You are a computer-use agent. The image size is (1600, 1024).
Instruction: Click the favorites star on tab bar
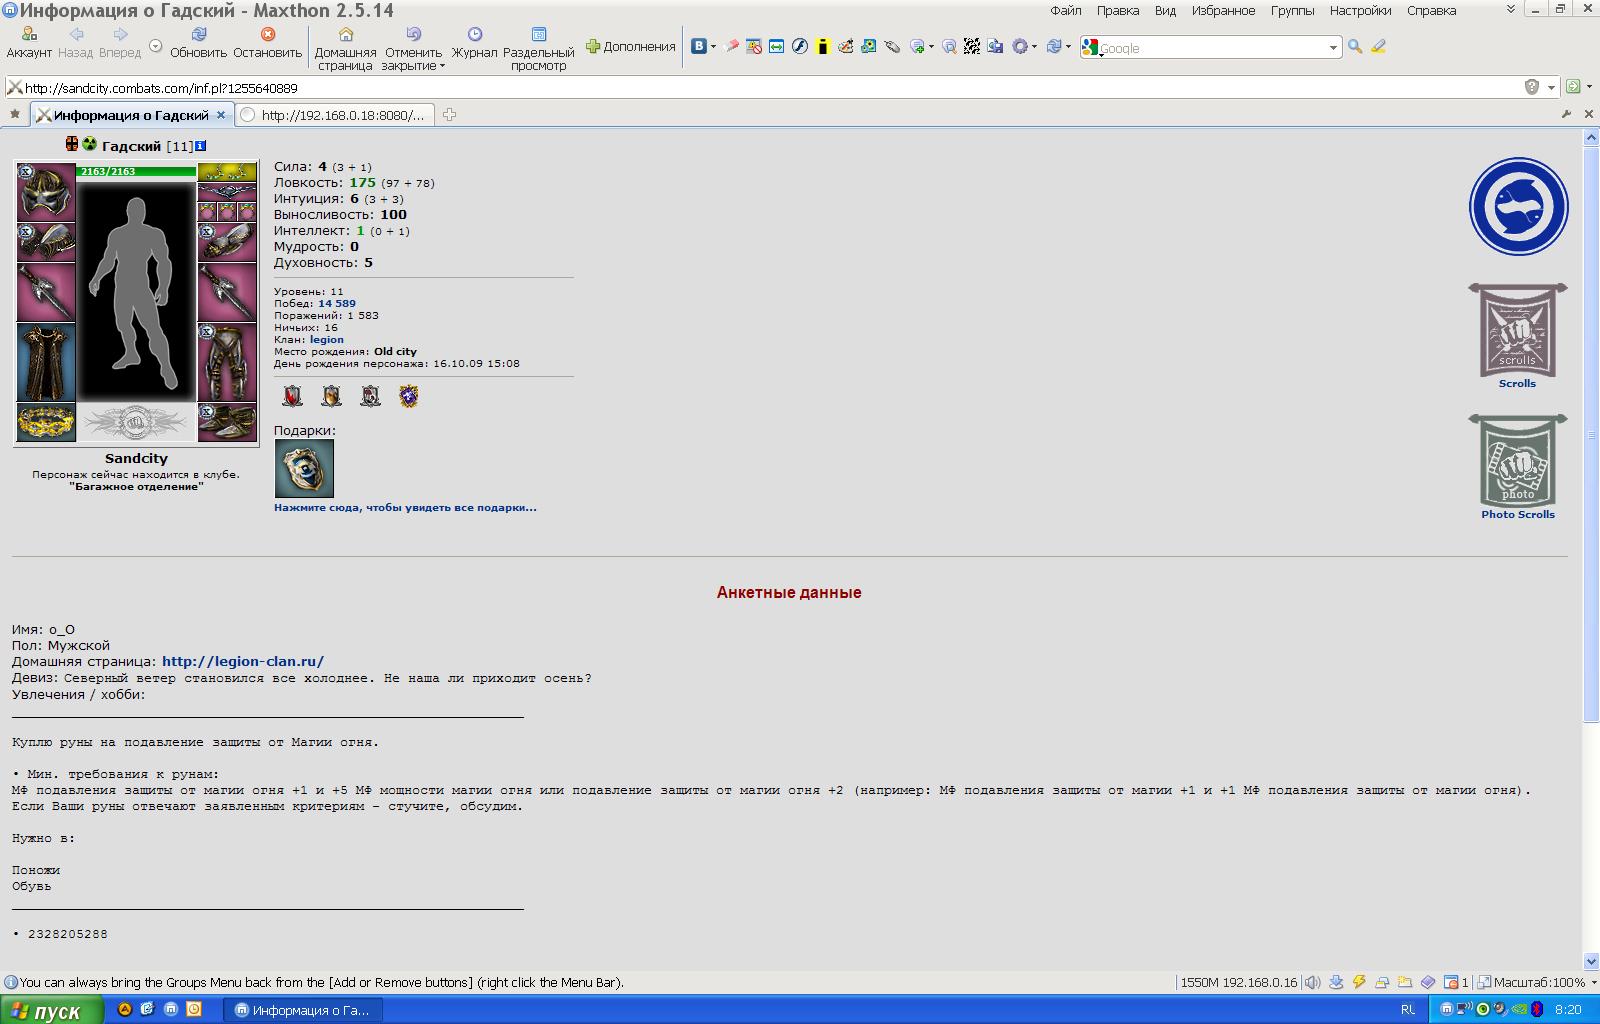[14, 114]
